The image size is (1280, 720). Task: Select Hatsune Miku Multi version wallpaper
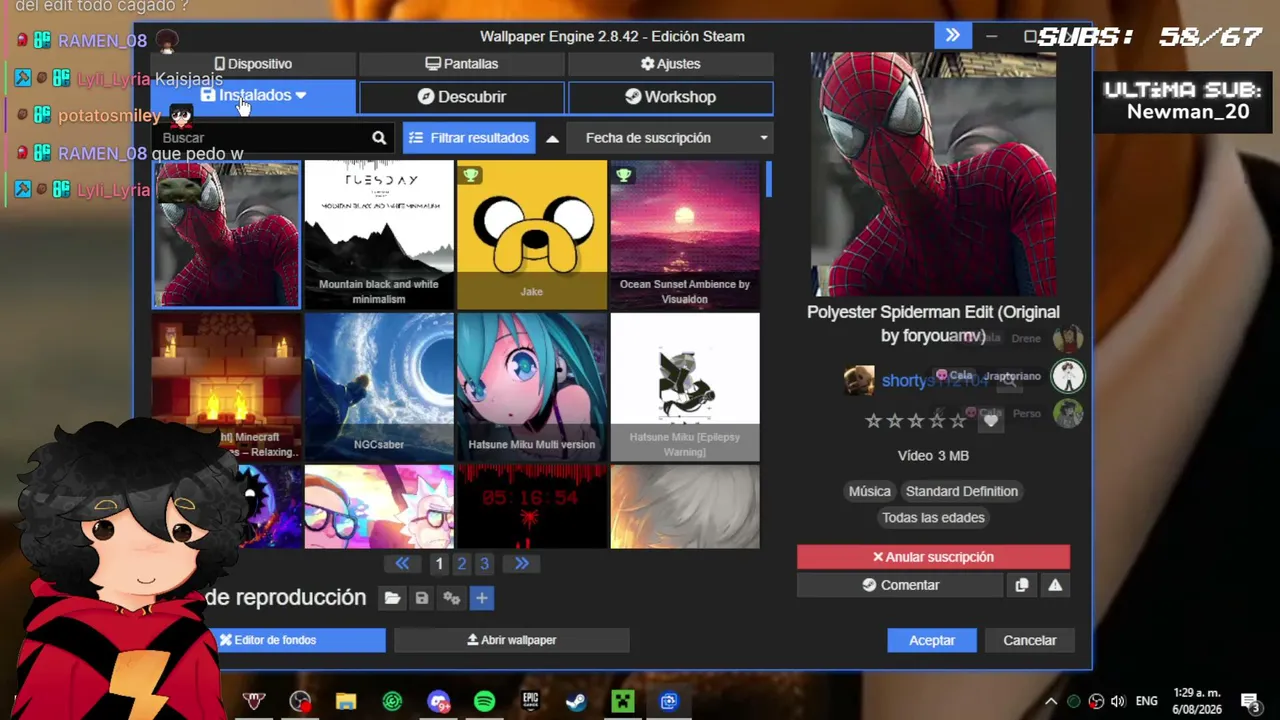click(532, 388)
